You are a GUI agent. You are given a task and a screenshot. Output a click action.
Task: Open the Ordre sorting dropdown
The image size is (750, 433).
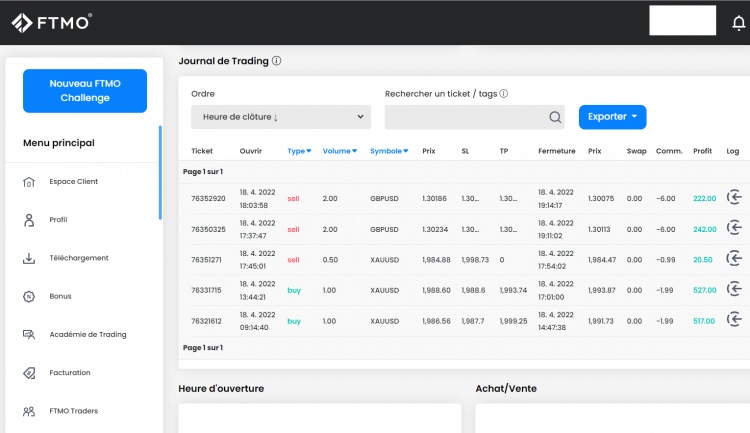click(x=280, y=117)
